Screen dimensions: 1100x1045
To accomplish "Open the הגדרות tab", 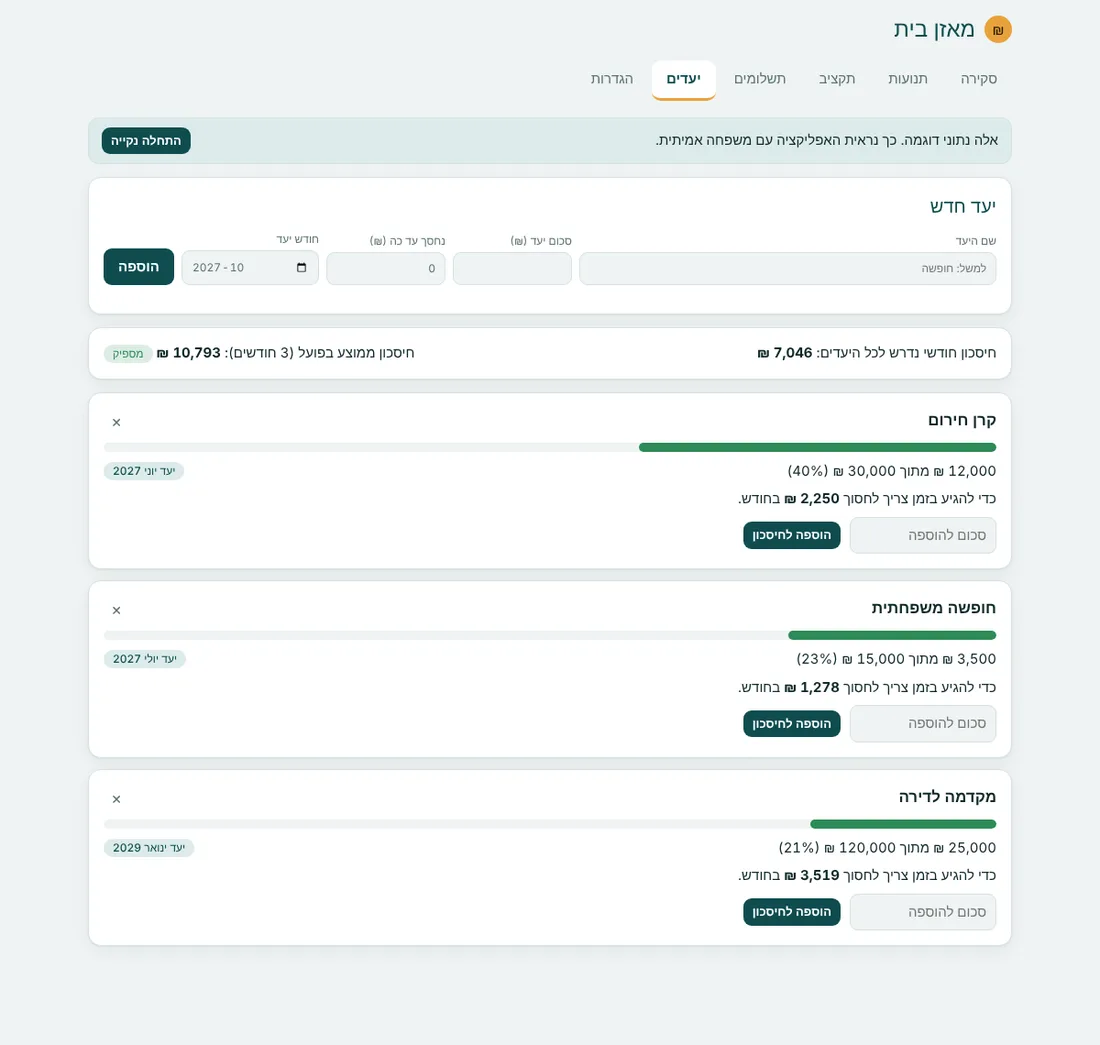I will pyautogui.click(x=612, y=79).
